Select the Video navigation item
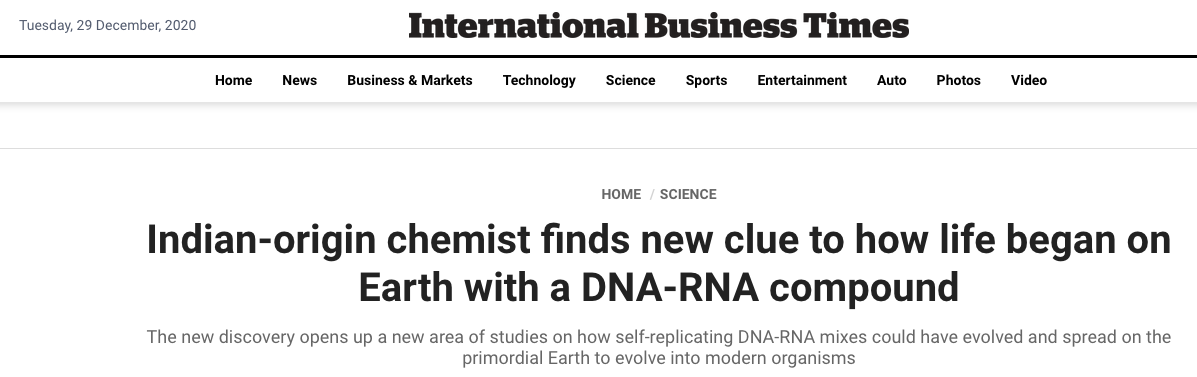 pyautogui.click(x=1029, y=80)
